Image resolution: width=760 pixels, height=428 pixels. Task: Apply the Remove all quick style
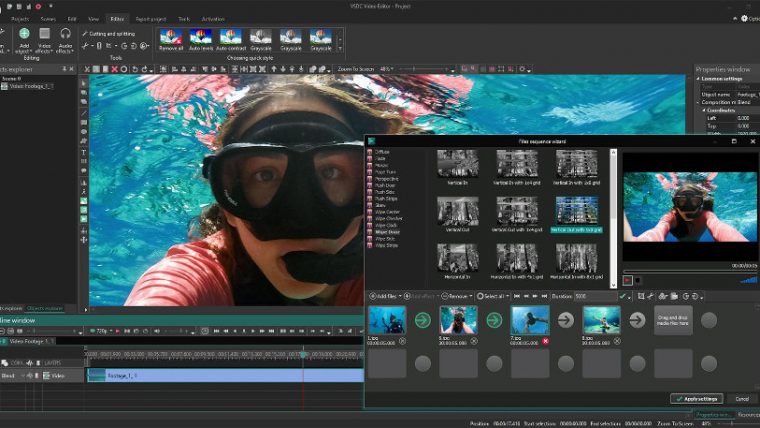171,40
